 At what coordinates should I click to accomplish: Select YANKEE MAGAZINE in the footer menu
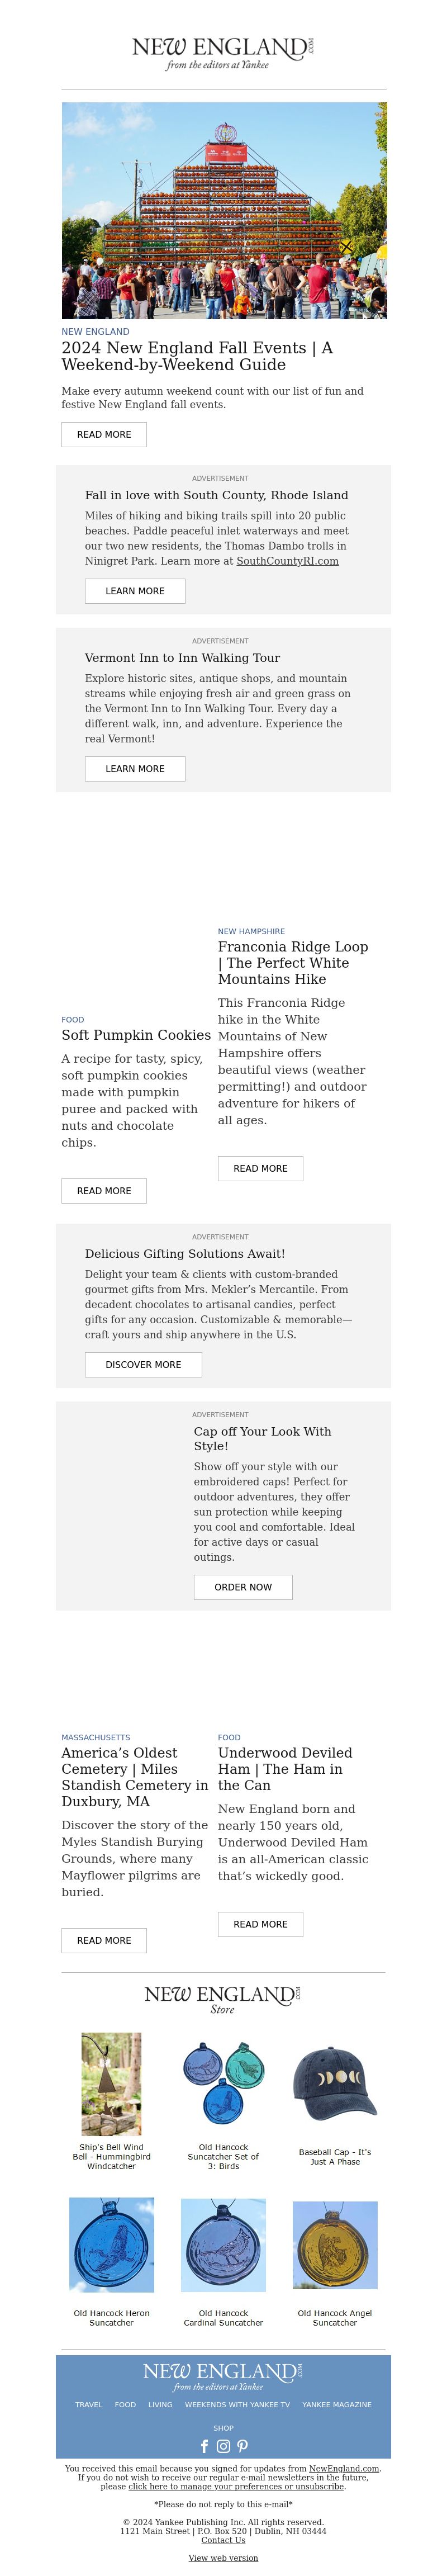[337, 2404]
